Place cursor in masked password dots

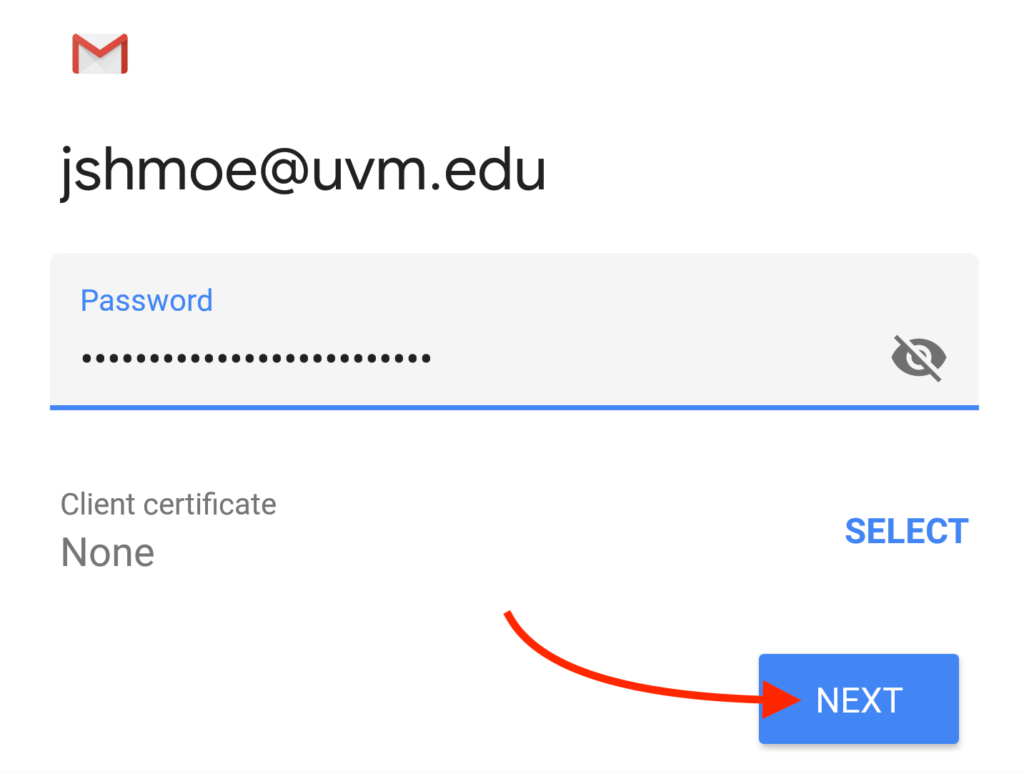click(256, 357)
